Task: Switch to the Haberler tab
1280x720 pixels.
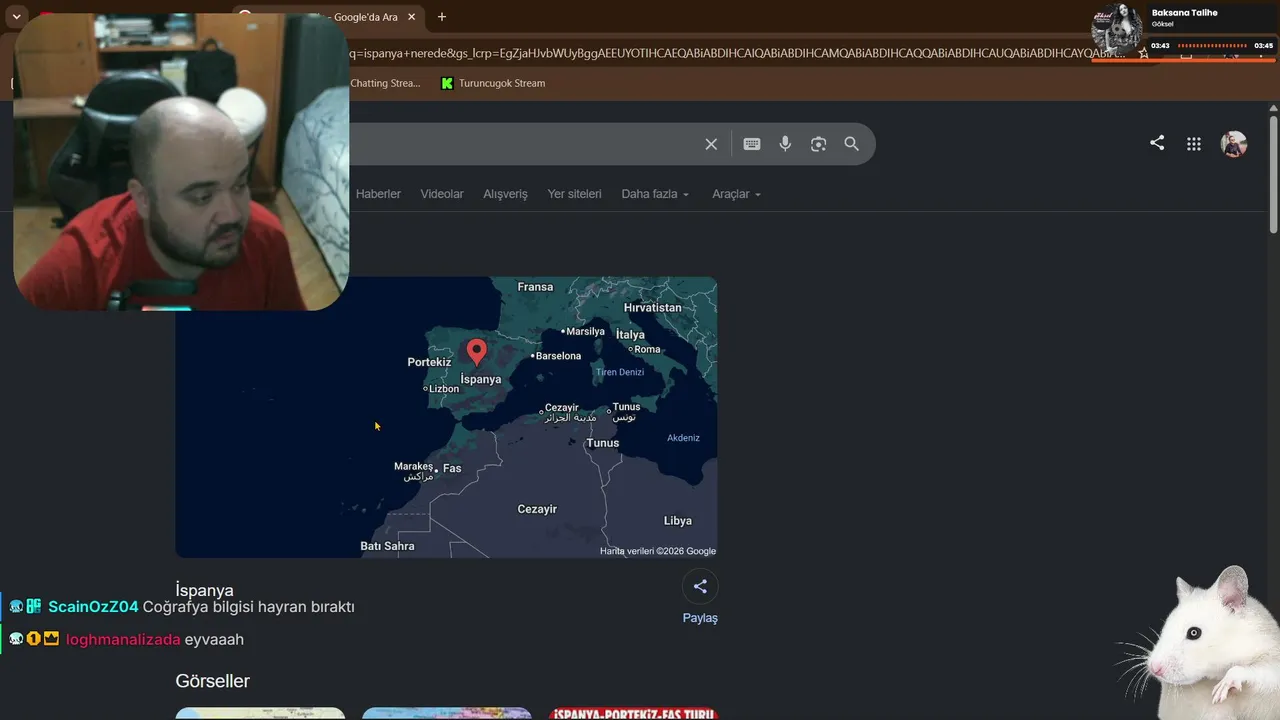Action: click(x=378, y=194)
